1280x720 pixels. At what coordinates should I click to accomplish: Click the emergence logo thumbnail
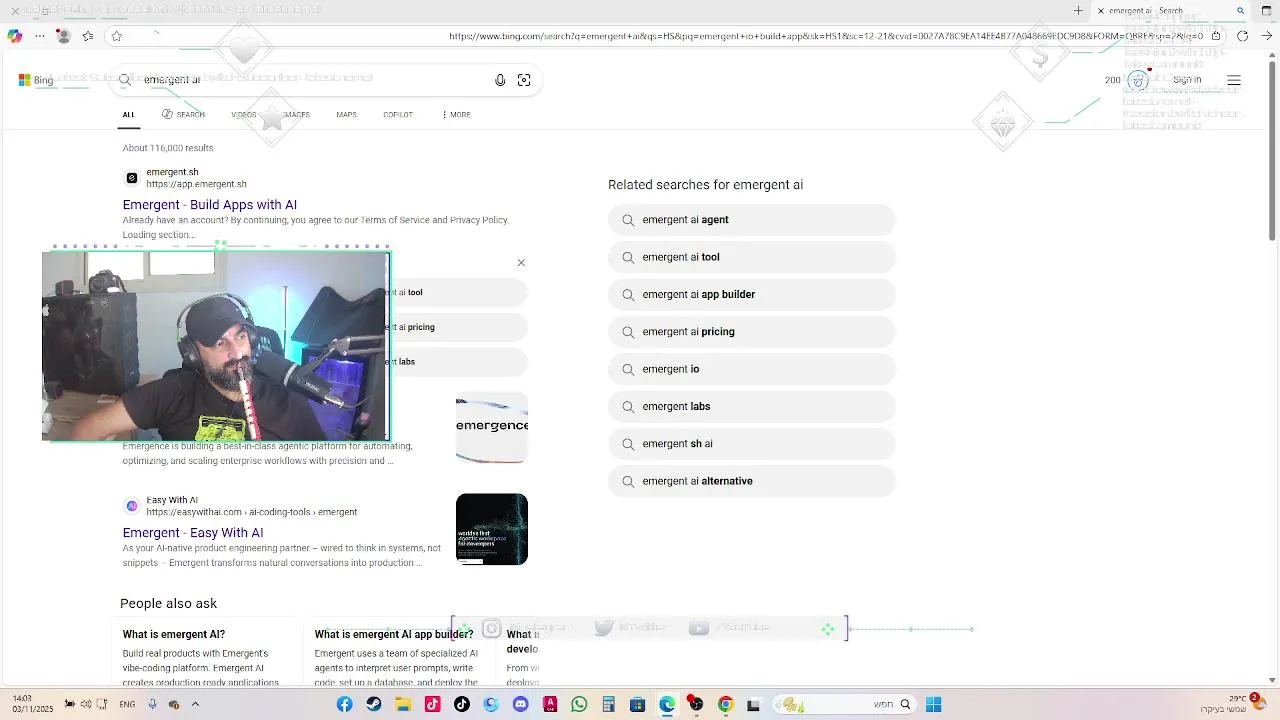click(x=492, y=429)
